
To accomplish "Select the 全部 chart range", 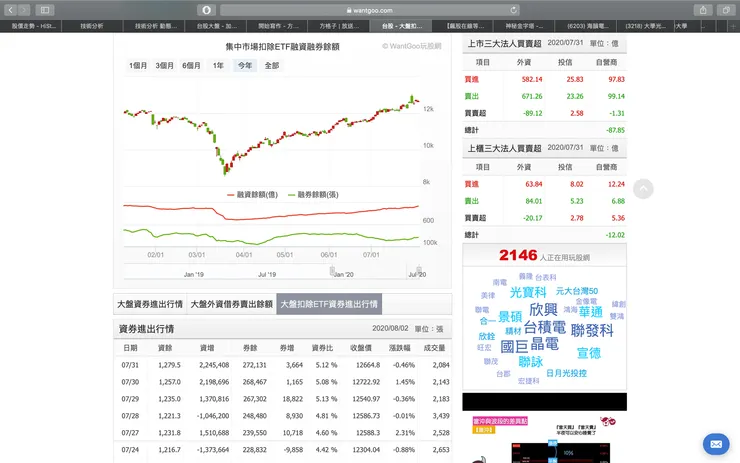I will click(272, 66).
